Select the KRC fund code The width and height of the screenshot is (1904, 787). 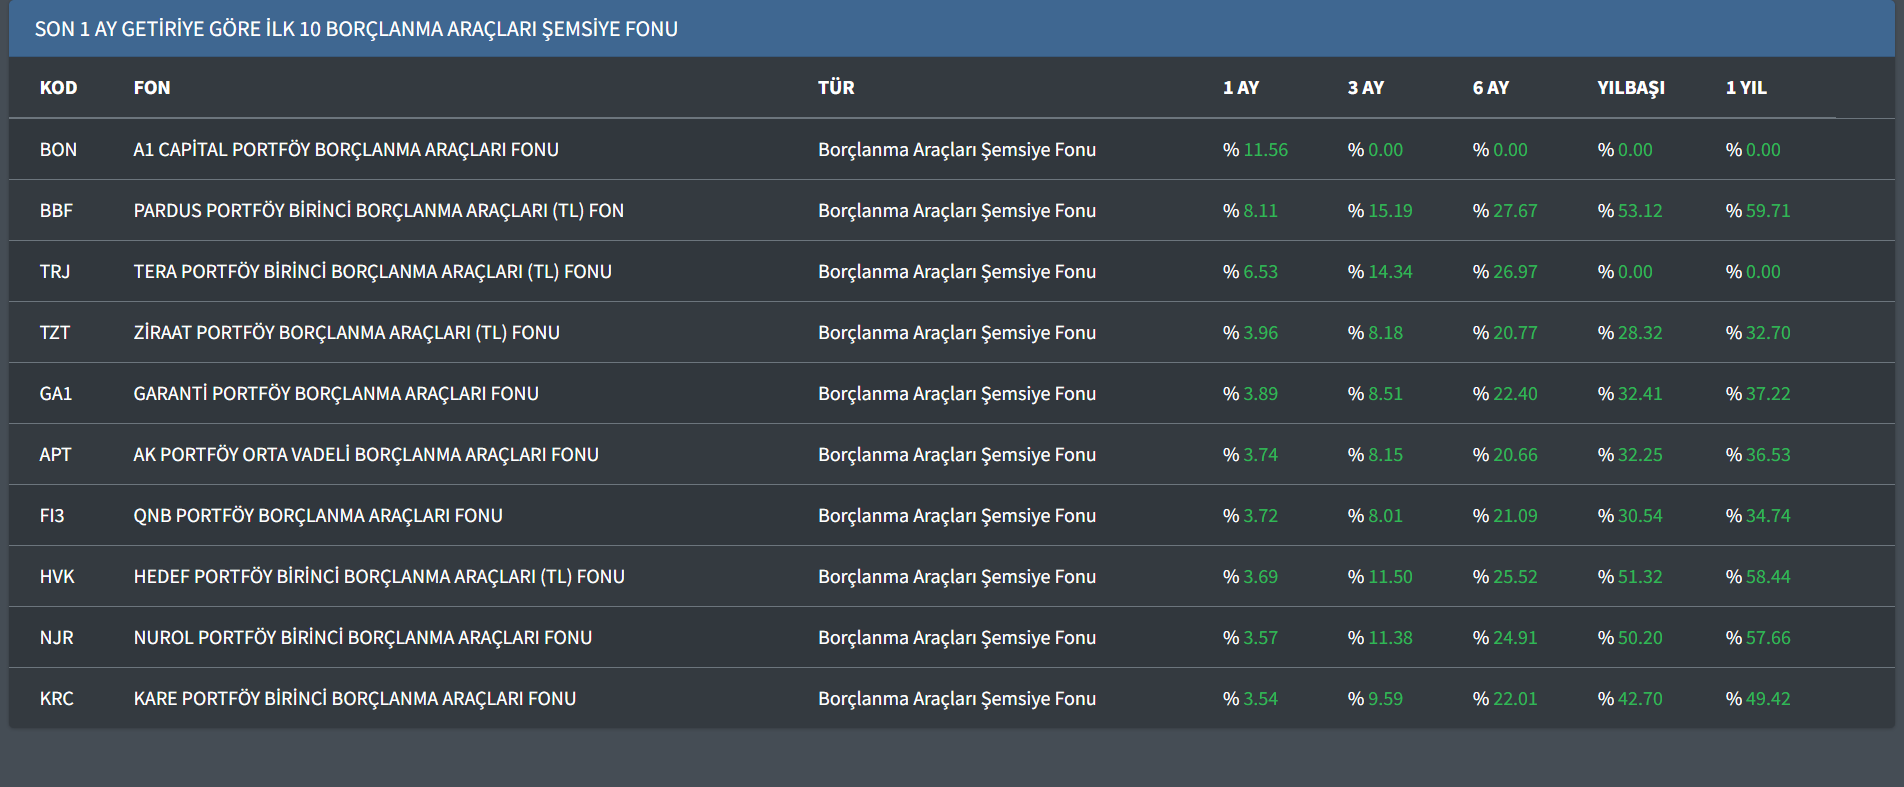pos(57,699)
